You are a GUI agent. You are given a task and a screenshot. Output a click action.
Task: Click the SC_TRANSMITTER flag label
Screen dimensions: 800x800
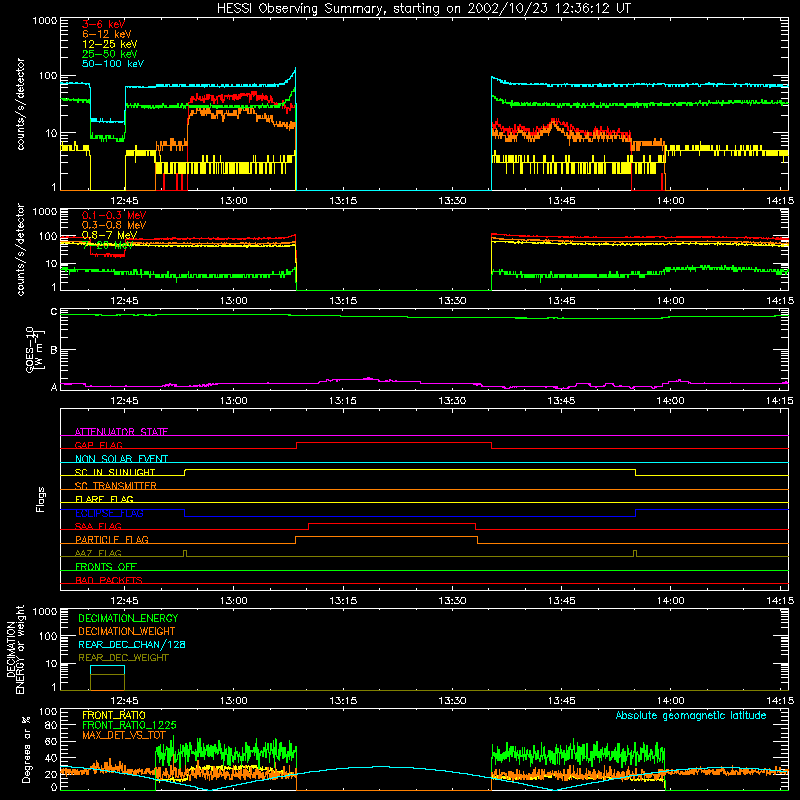coord(115,486)
